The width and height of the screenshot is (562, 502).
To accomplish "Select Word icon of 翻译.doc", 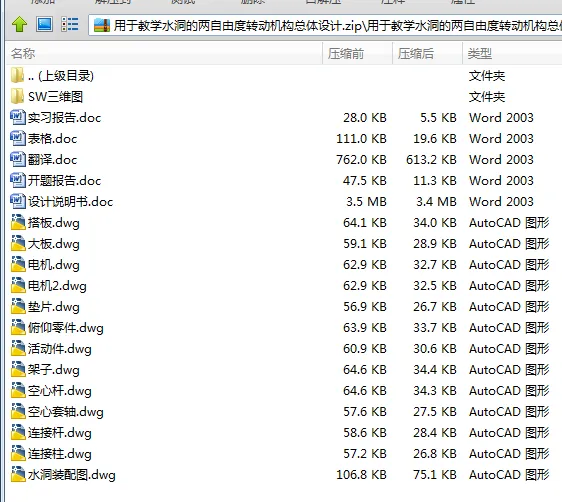I will 18,159.
